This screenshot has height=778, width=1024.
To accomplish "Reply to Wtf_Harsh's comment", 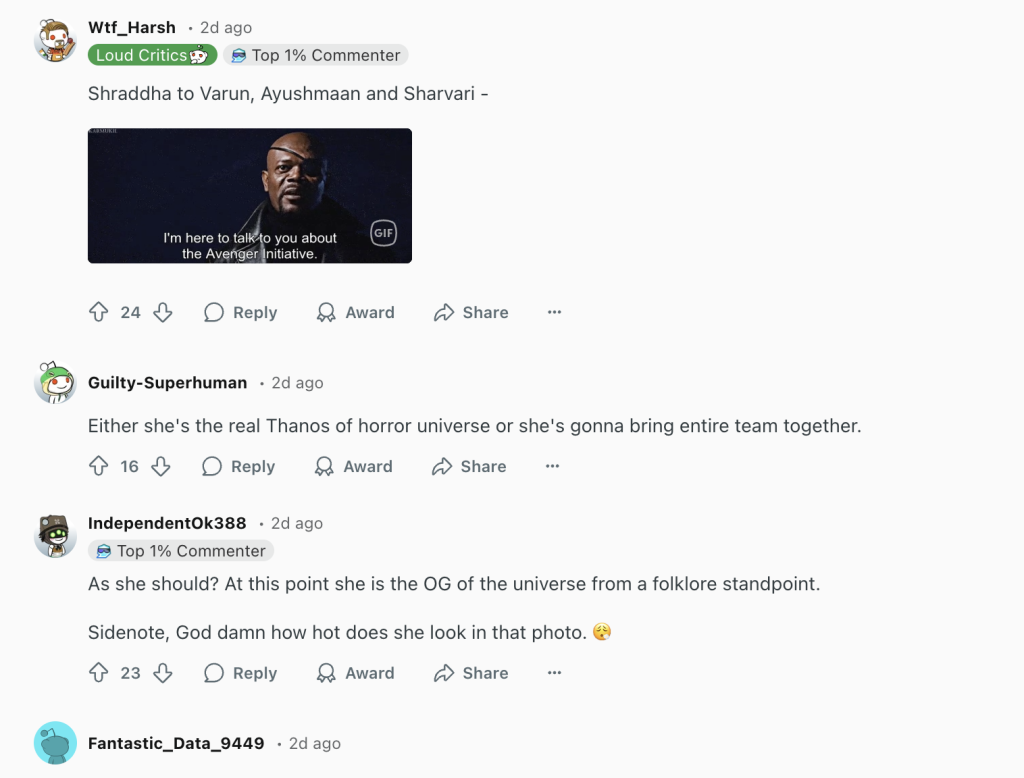I will pyautogui.click(x=241, y=313).
